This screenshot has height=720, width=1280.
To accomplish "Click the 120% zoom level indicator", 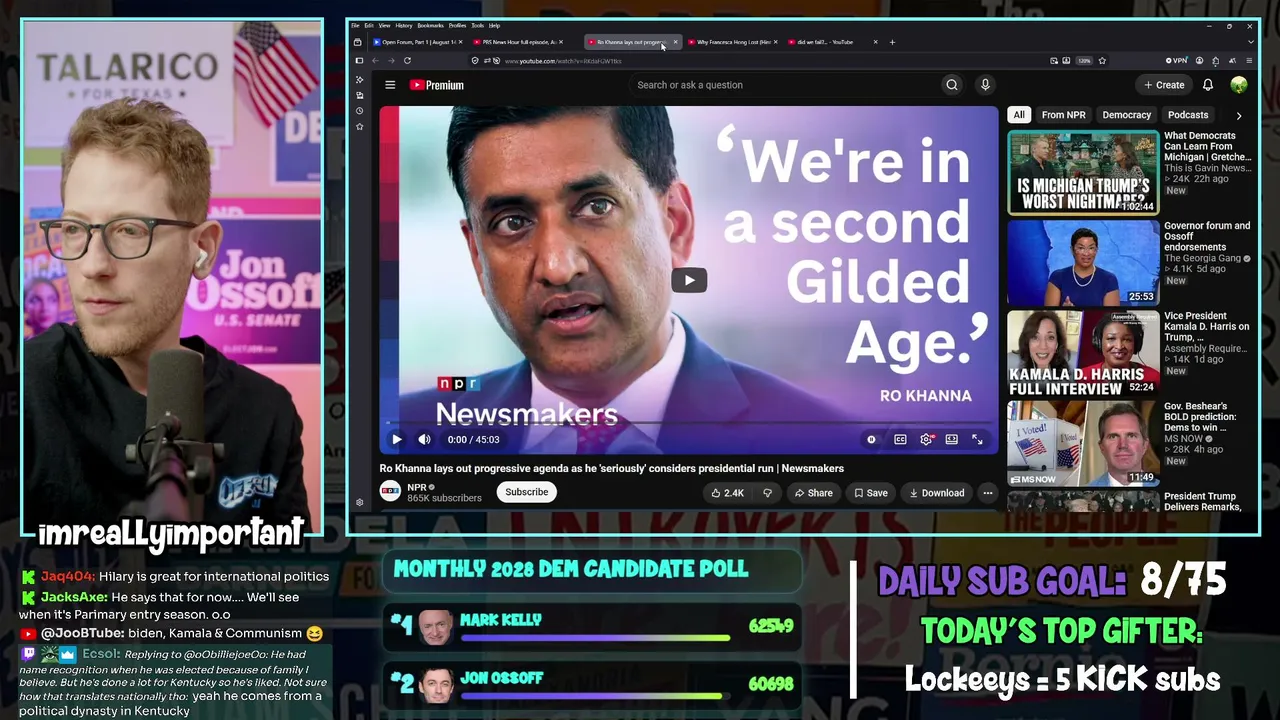I will 1084,61.
